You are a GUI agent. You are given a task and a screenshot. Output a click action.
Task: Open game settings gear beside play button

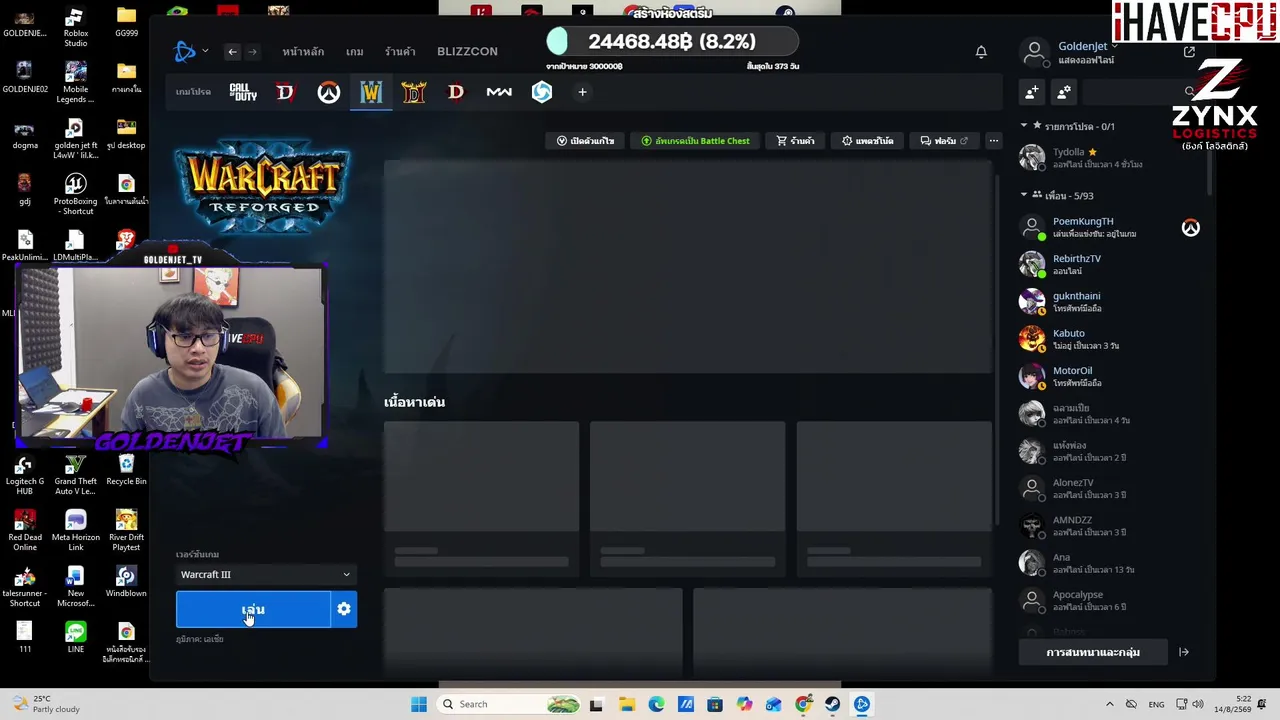(x=344, y=609)
